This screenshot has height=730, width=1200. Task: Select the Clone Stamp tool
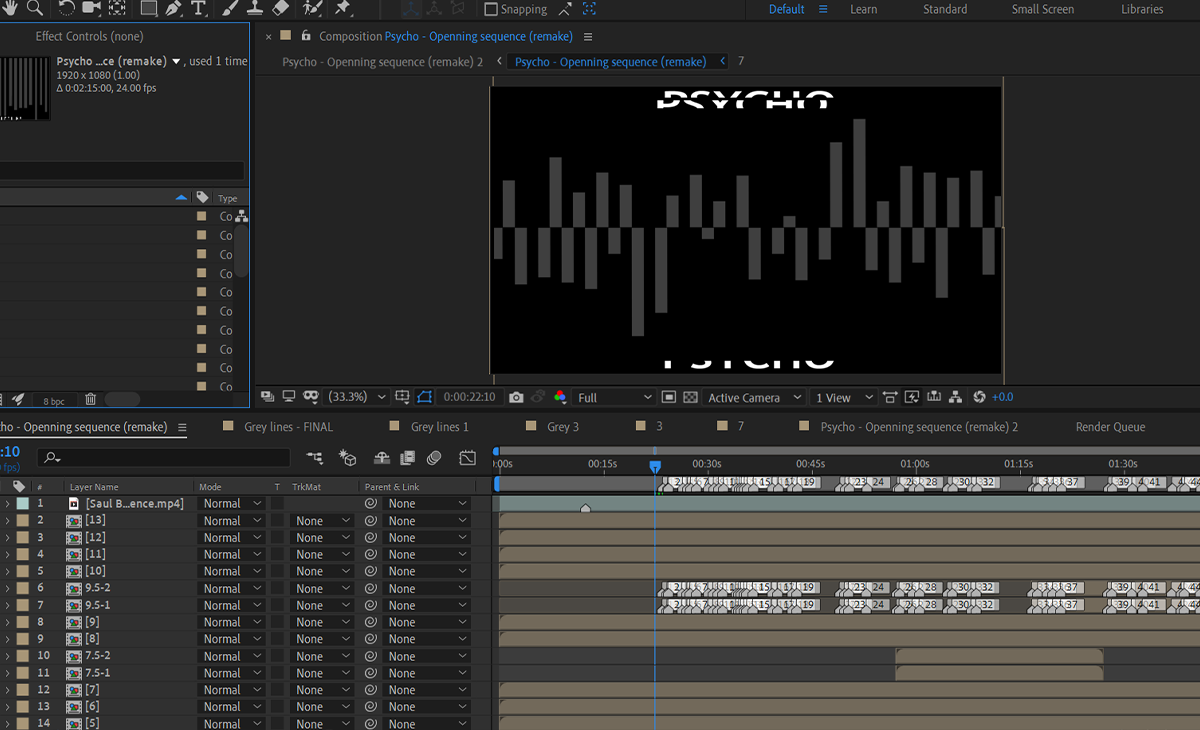click(254, 8)
